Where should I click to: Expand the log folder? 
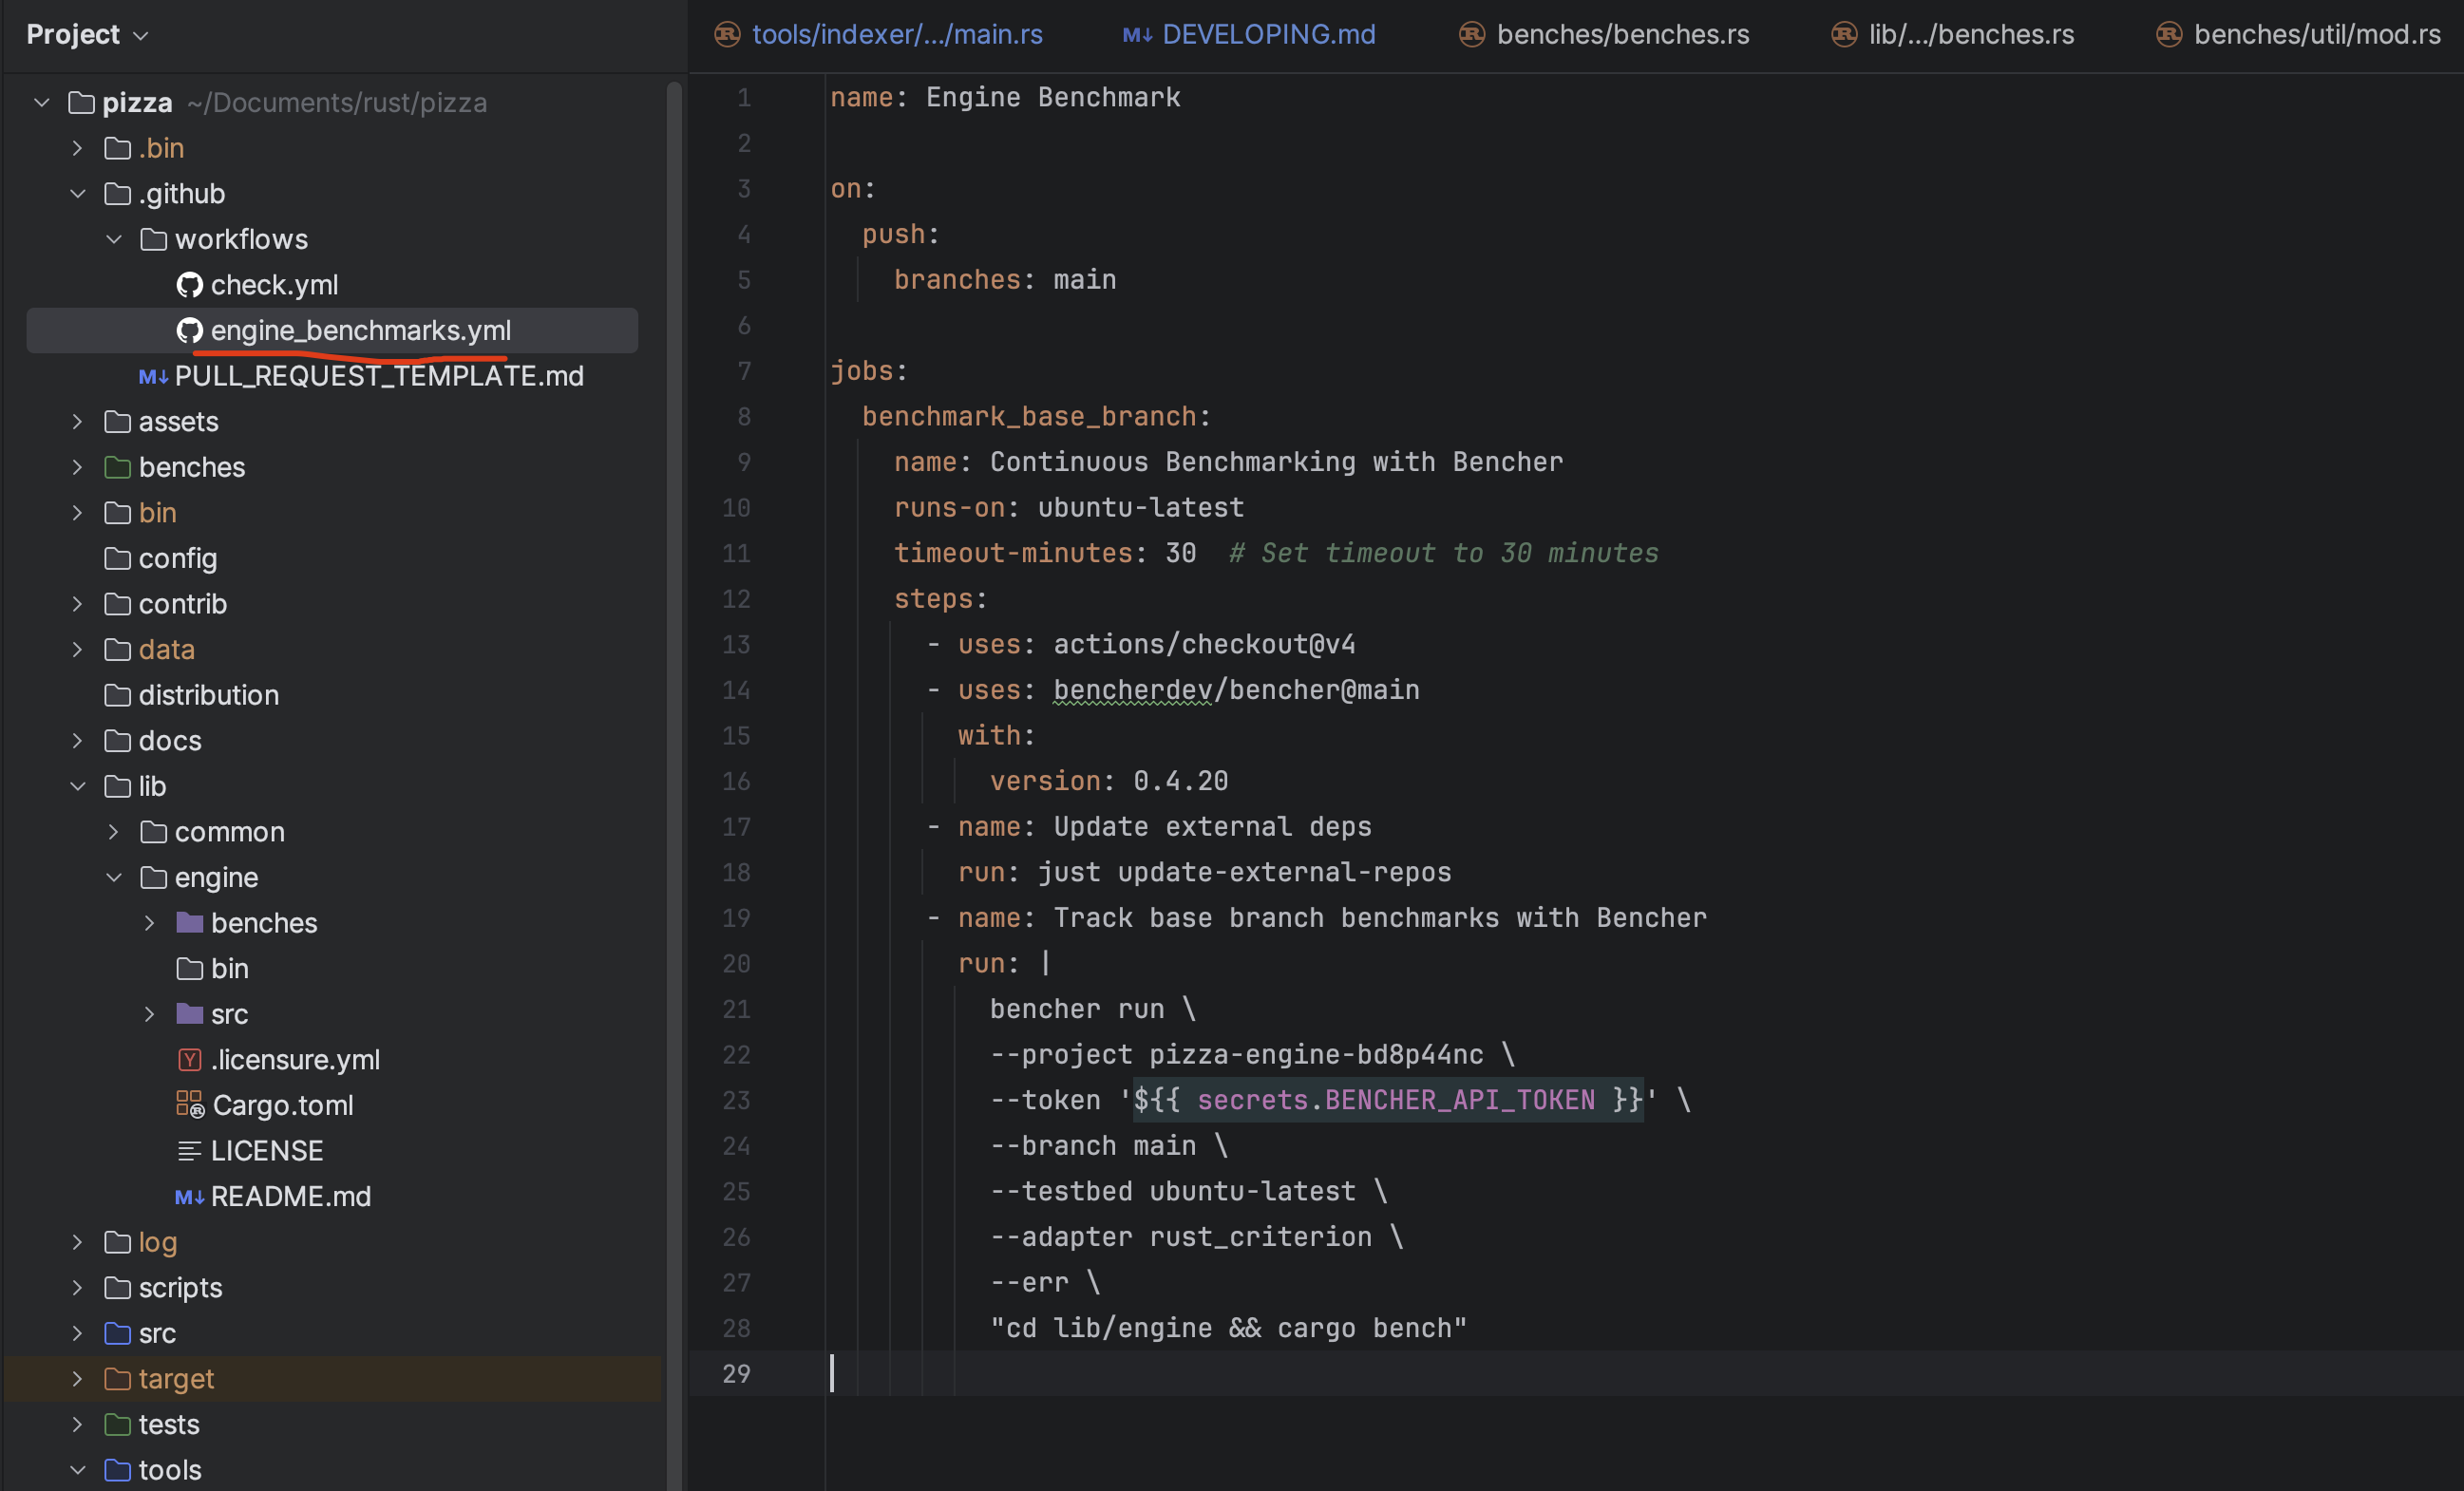click(77, 1242)
